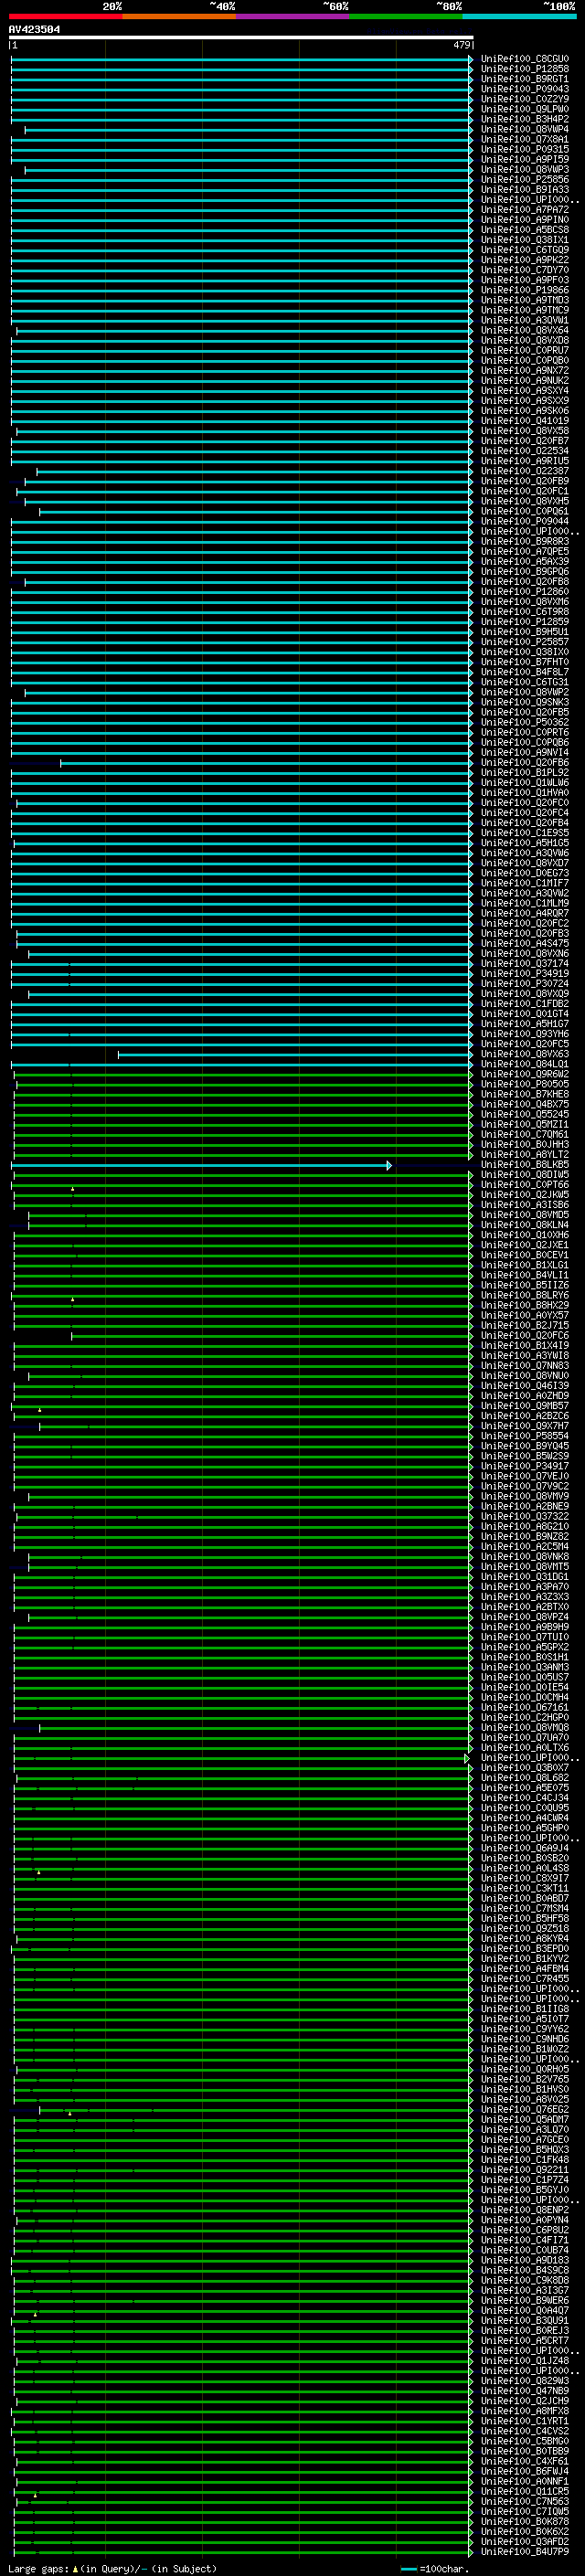This screenshot has height=2576, width=585.
Task: Select UniRef100_B4VLI1 label
Action: [524, 1275]
